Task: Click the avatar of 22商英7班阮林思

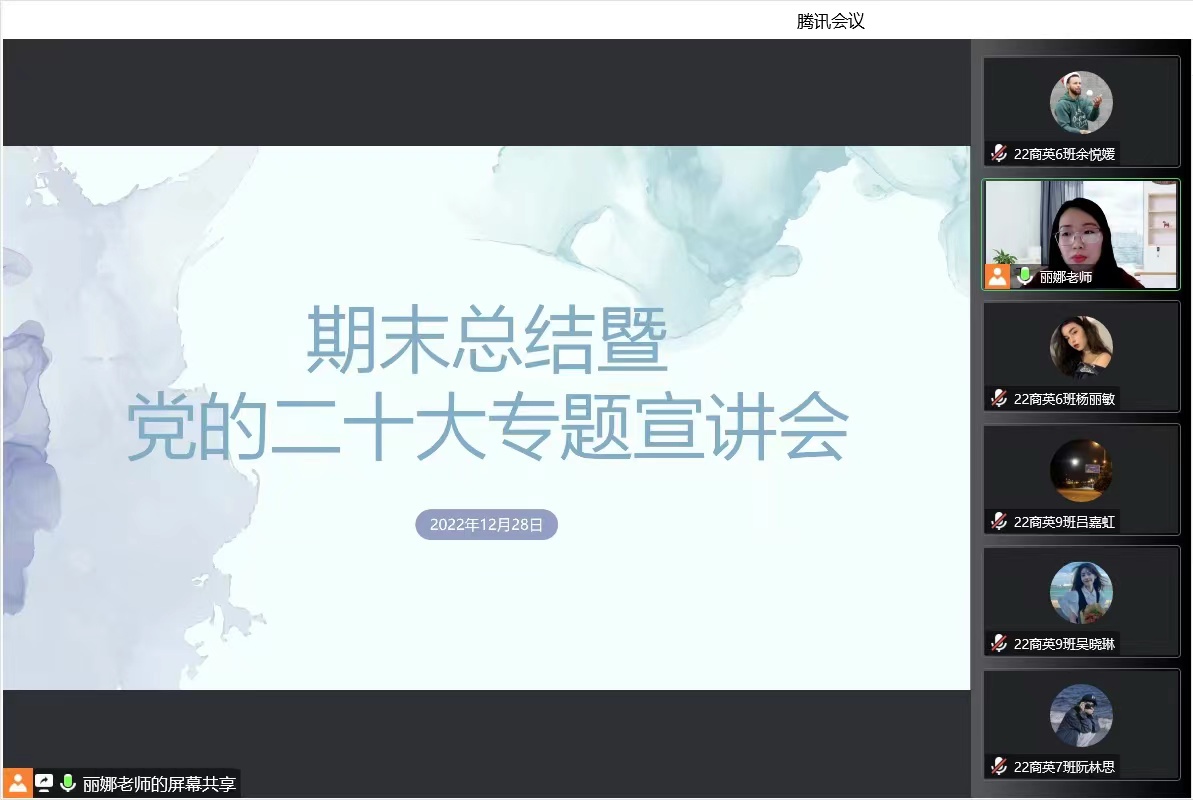Action: (x=1081, y=716)
